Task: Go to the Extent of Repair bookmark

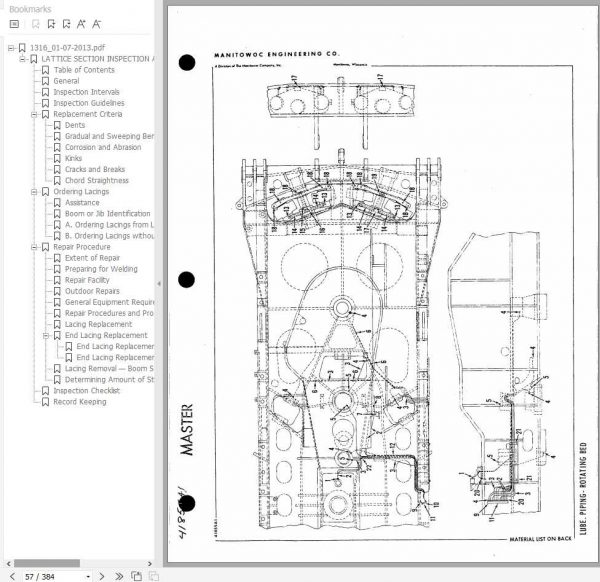Action: (92, 258)
